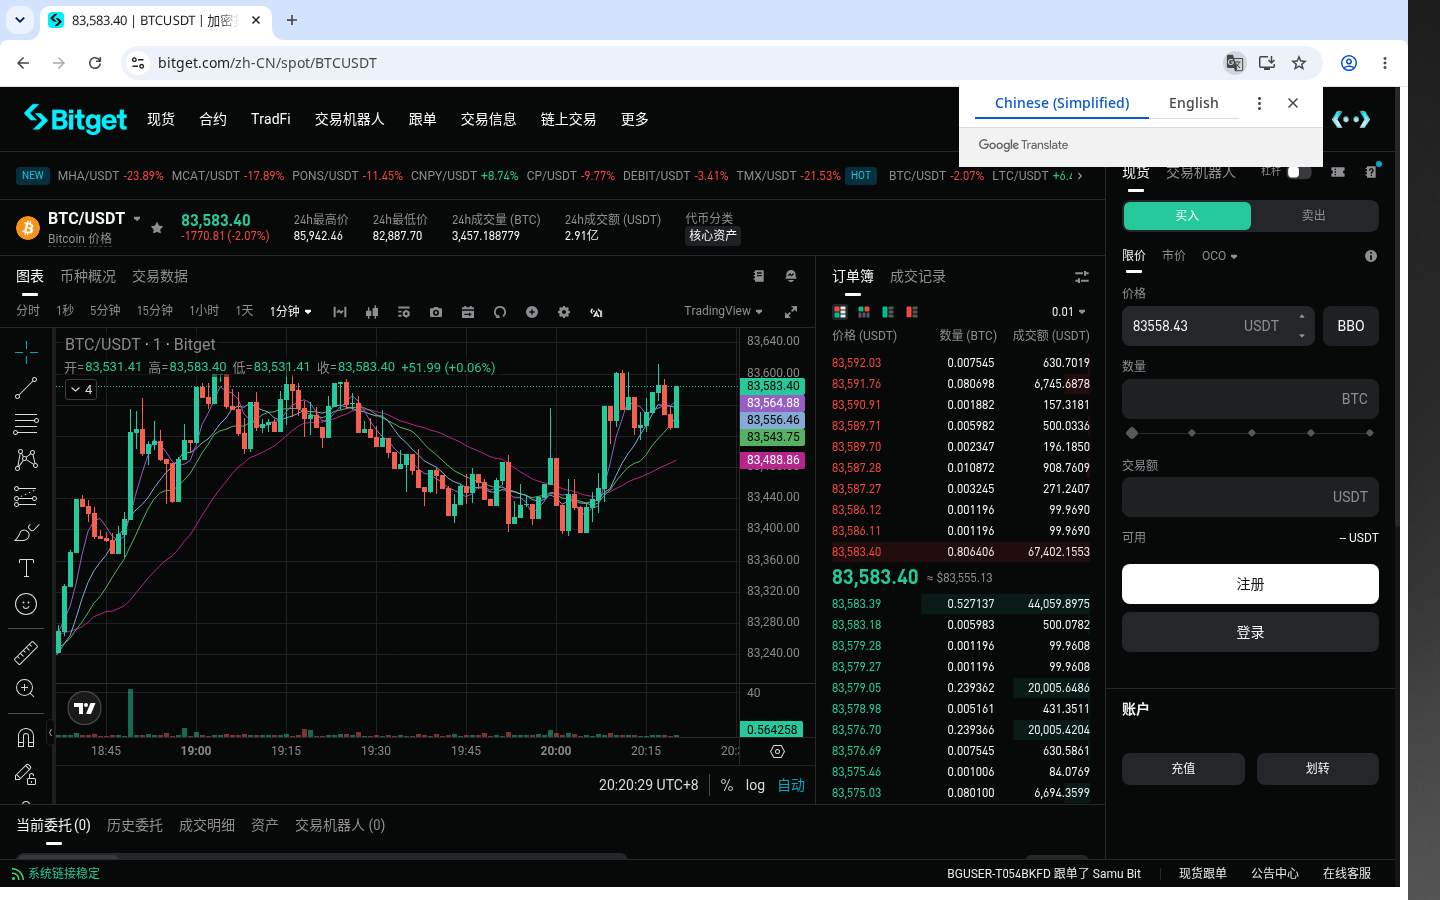Activate the chart zoom-in tool
The height and width of the screenshot is (900, 1440).
[26, 689]
